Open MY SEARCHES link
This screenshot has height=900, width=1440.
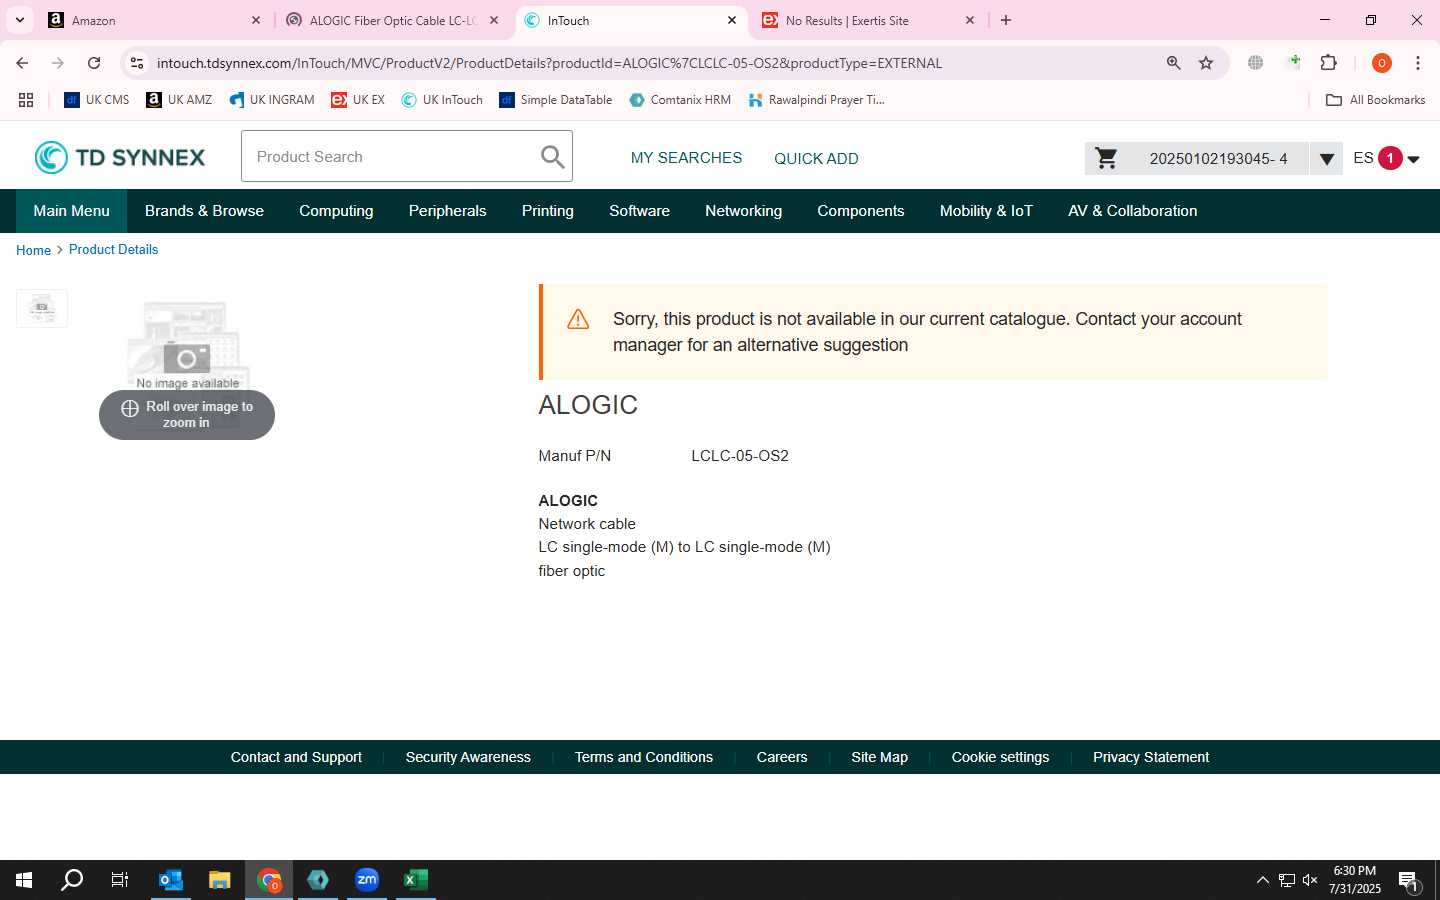coord(686,158)
